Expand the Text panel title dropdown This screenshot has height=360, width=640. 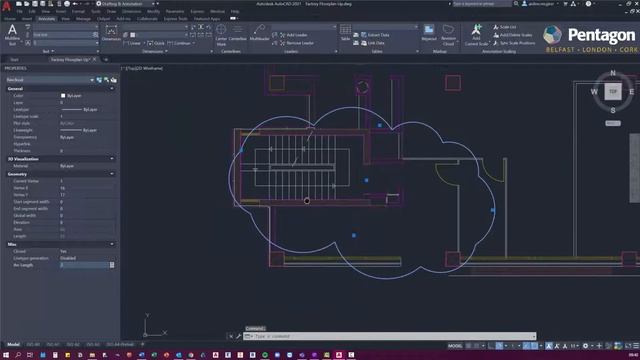48,51
